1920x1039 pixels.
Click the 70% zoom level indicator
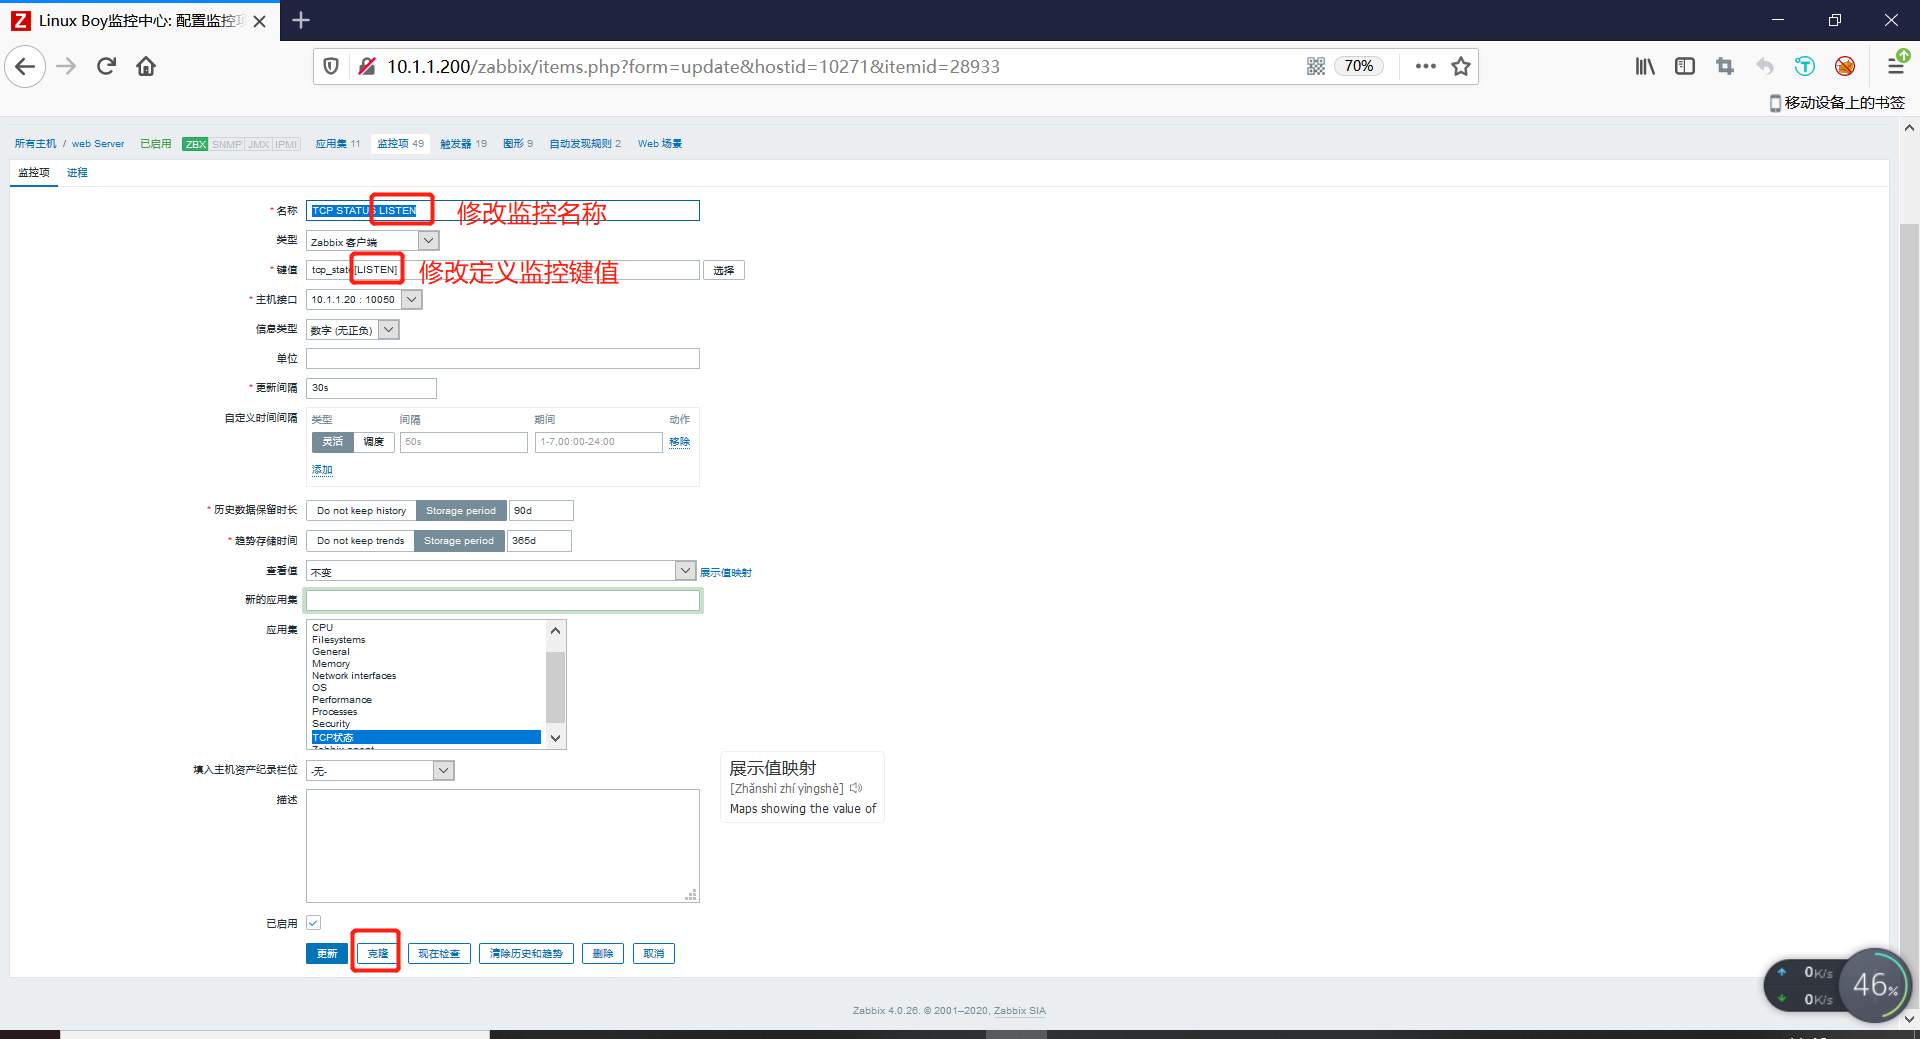pos(1358,67)
